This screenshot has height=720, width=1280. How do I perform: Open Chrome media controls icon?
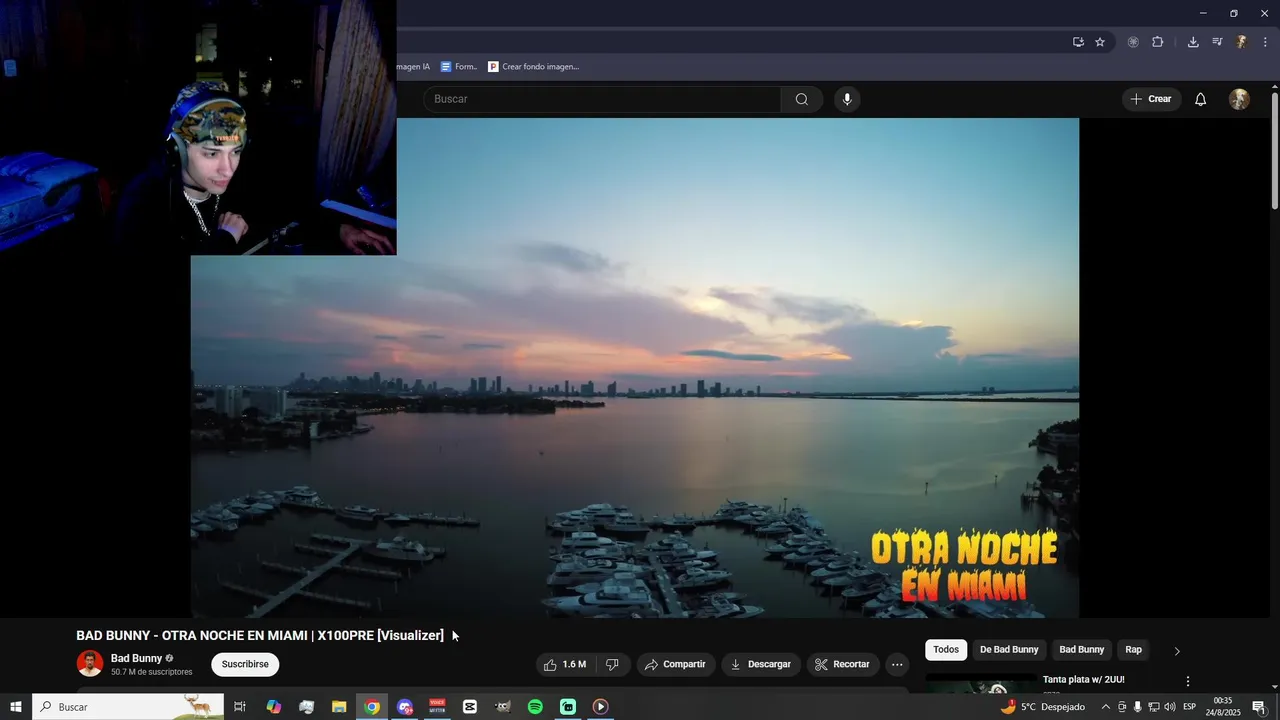coord(1217,42)
